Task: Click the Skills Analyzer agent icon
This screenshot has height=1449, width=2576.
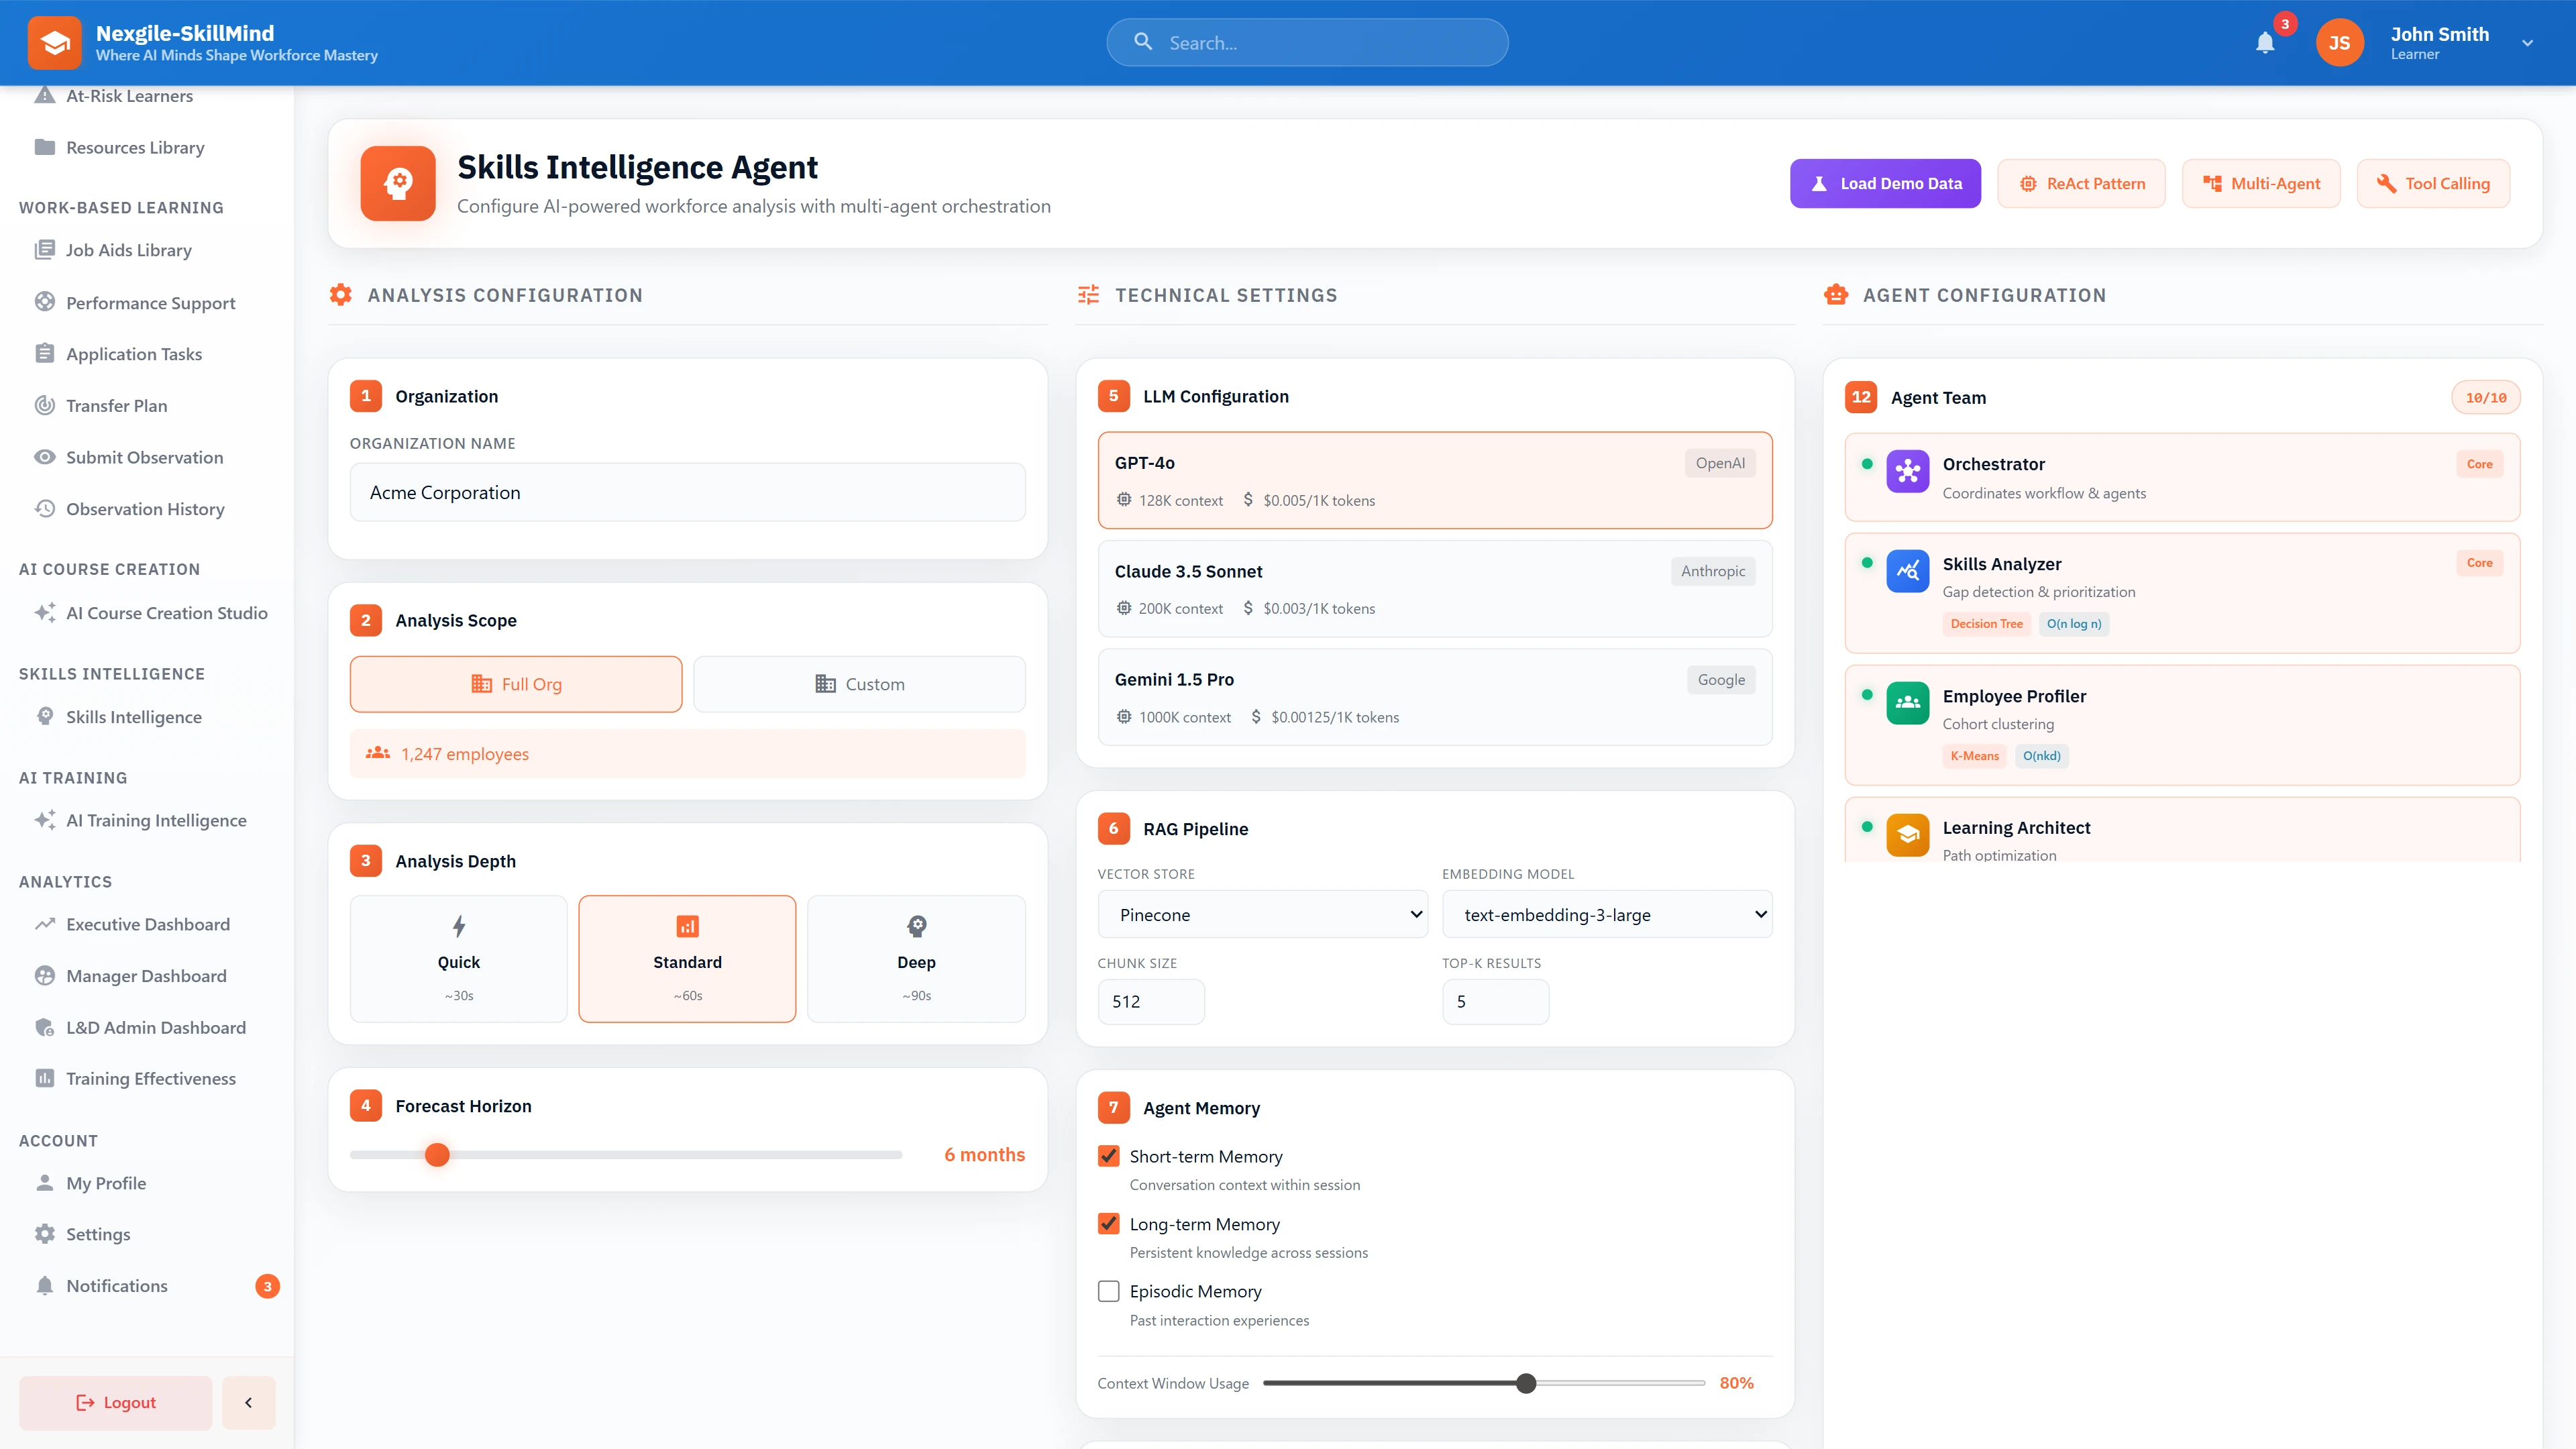Action: [x=1908, y=572]
